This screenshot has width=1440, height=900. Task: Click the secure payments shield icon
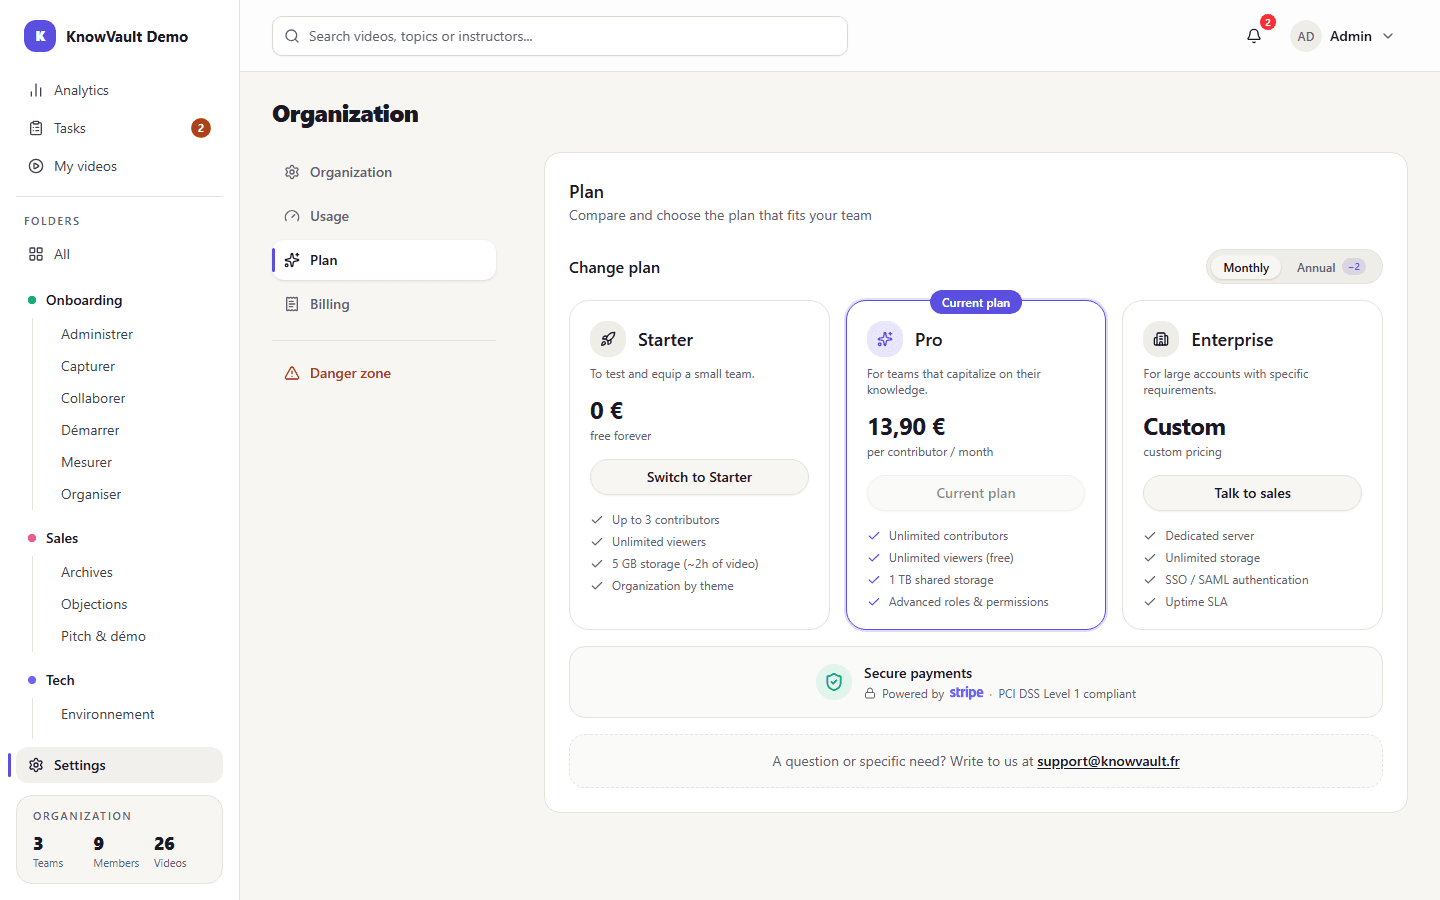point(834,682)
